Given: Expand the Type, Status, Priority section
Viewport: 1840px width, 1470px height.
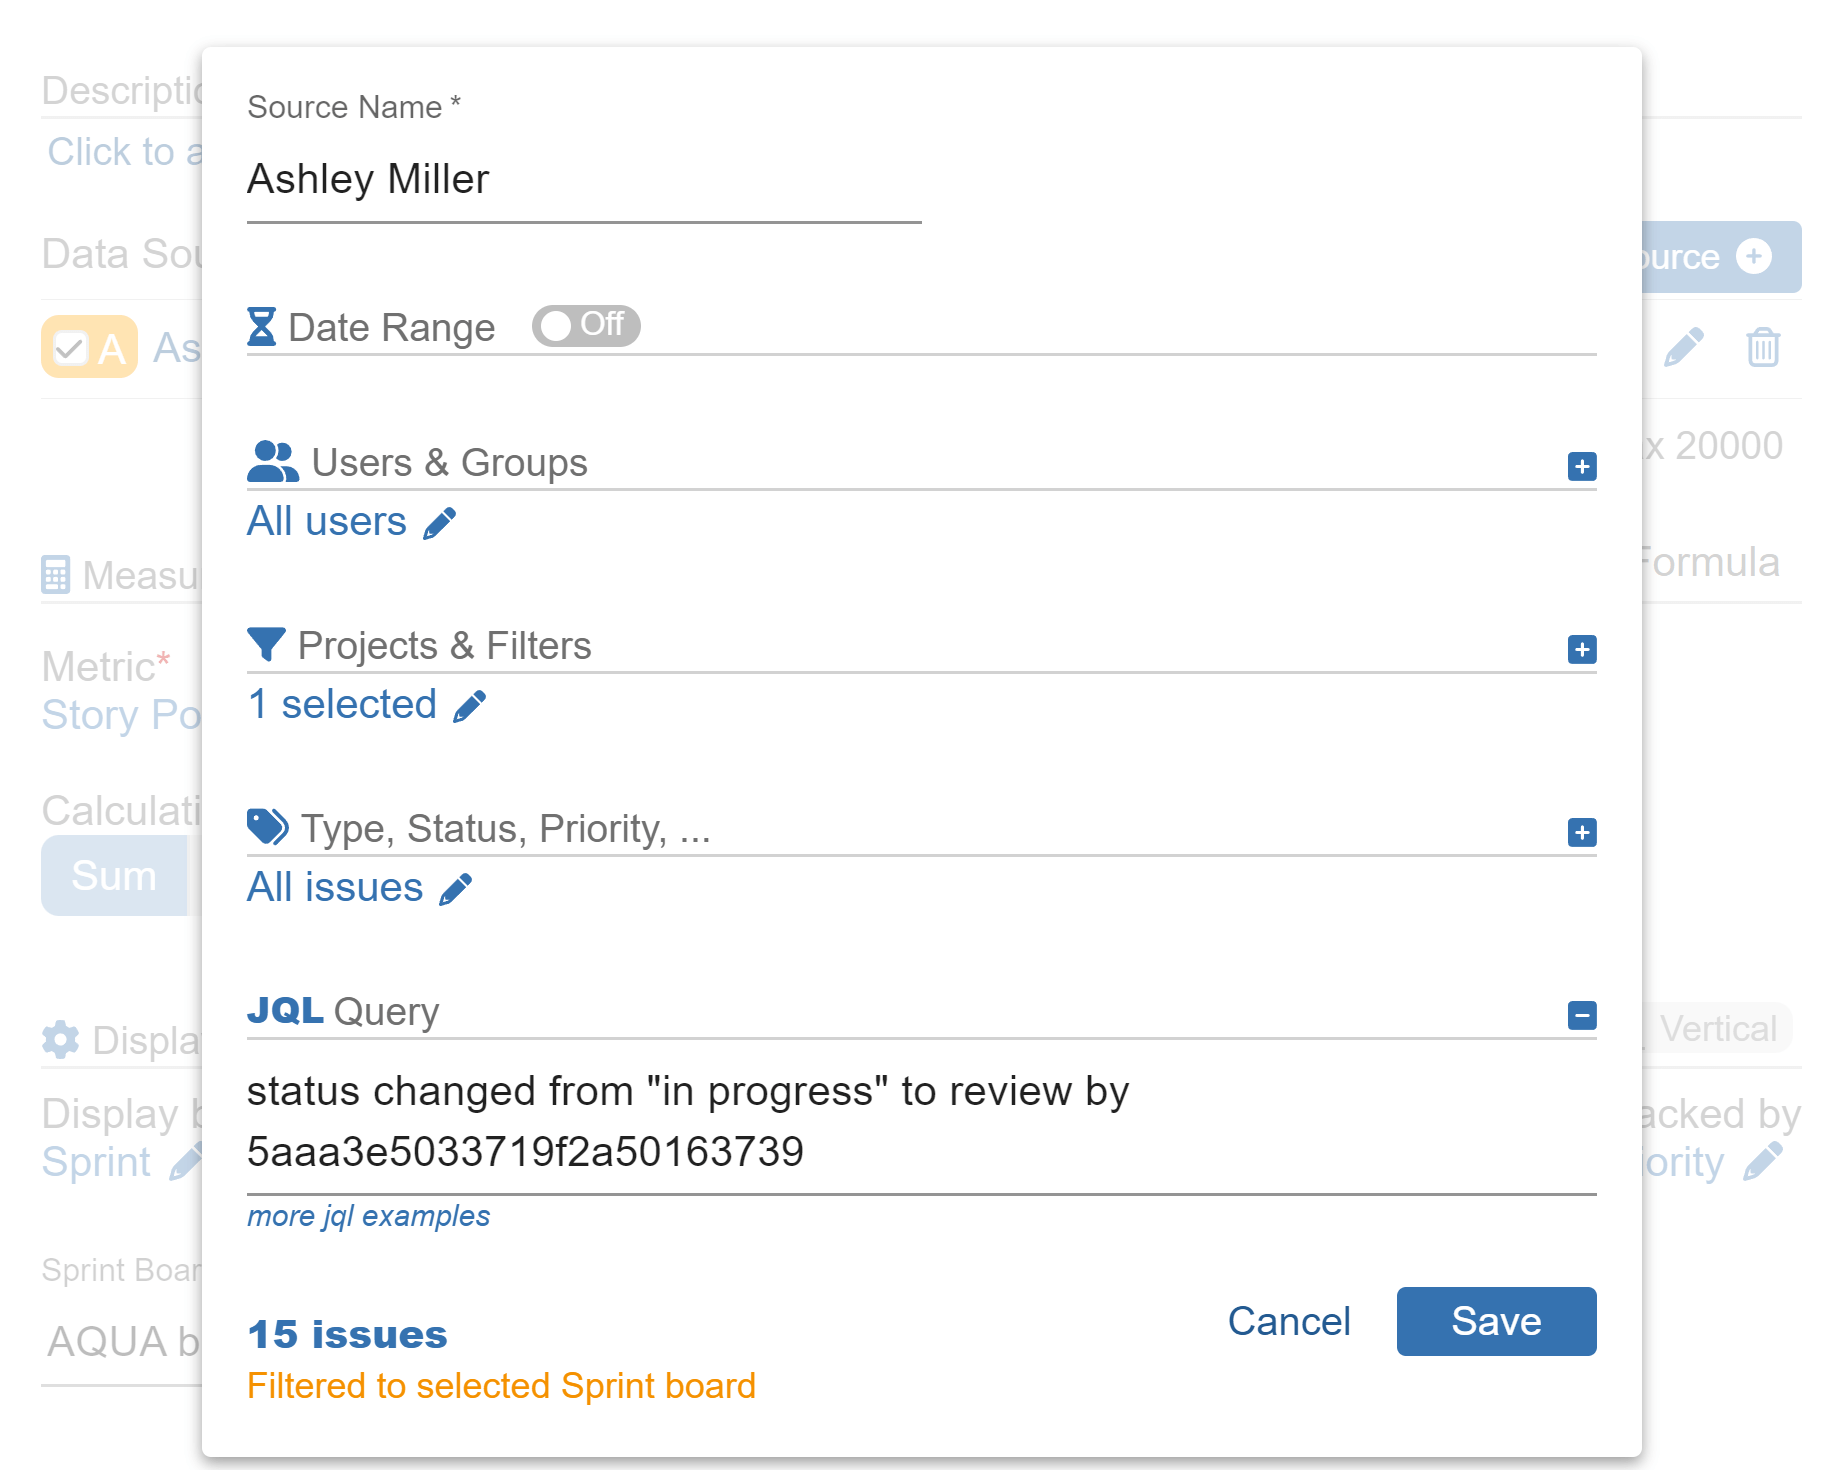Looking at the screenshot, I should tap(1581, 831).
